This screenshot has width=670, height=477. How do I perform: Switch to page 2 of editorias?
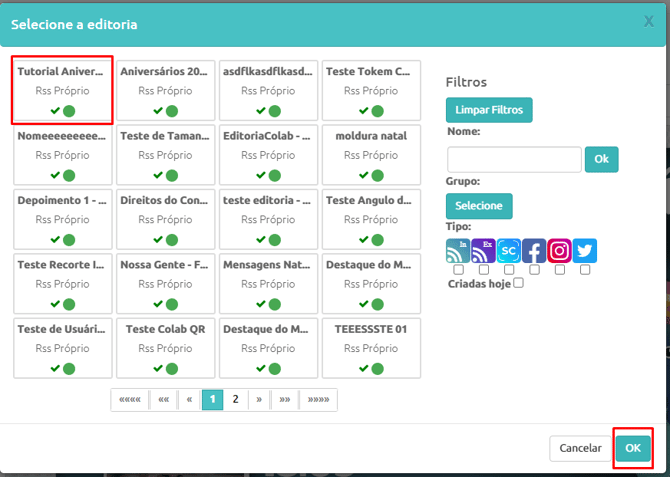point(235,400)
